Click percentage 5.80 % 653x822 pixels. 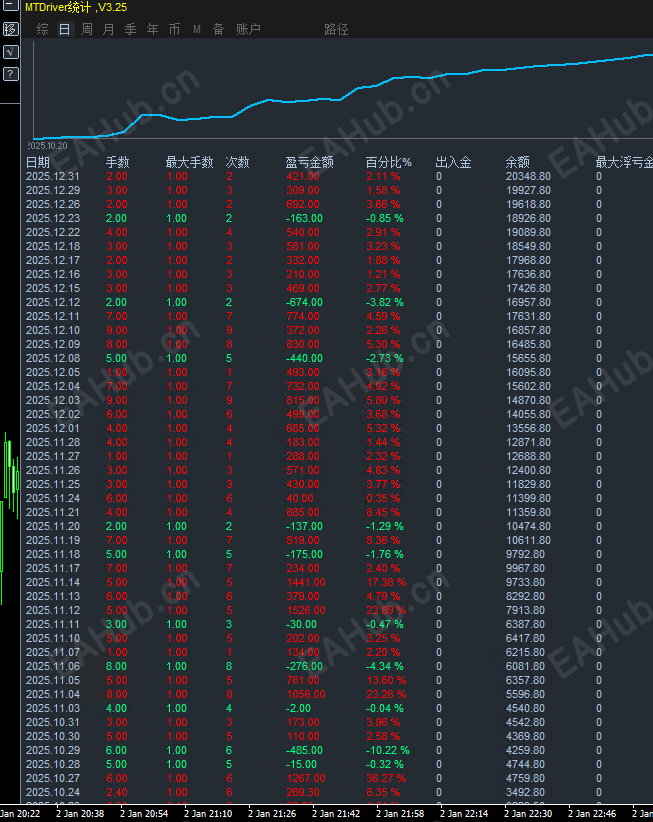click(383, 401)
